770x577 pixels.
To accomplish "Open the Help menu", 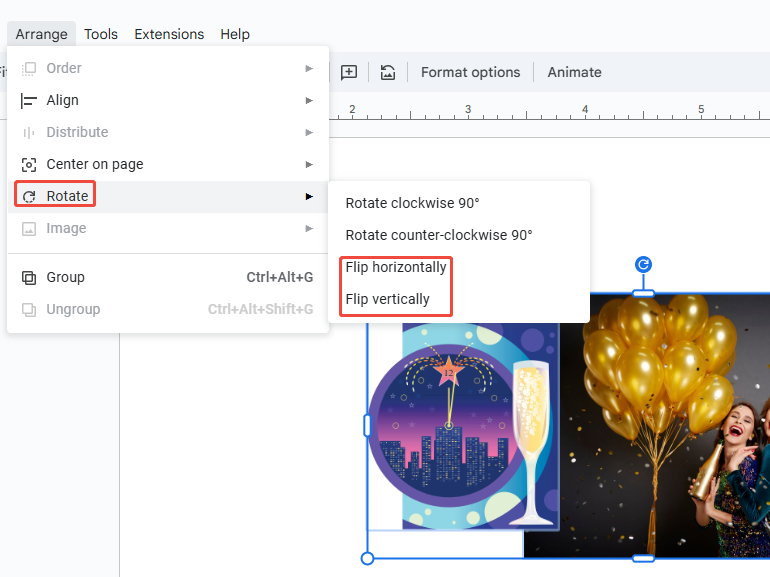I will [235, 34].
